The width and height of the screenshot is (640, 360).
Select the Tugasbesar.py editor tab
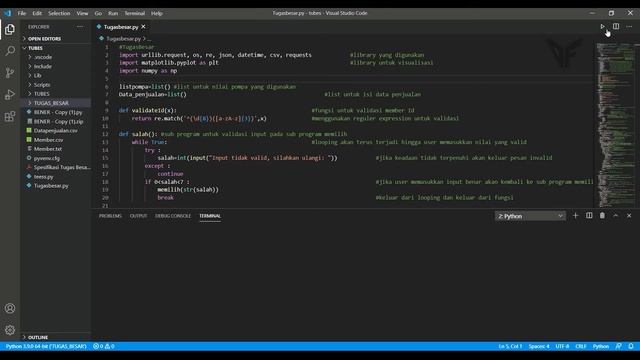pyautogui.click(x=121, y=27)
